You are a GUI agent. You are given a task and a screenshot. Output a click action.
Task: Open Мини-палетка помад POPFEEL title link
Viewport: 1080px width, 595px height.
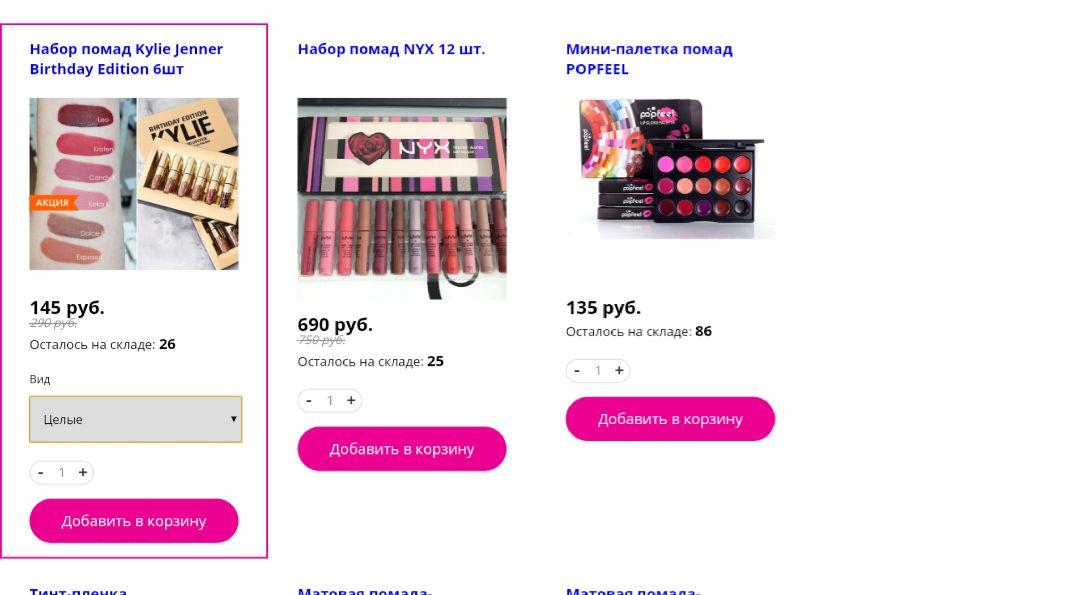[649, 59]
